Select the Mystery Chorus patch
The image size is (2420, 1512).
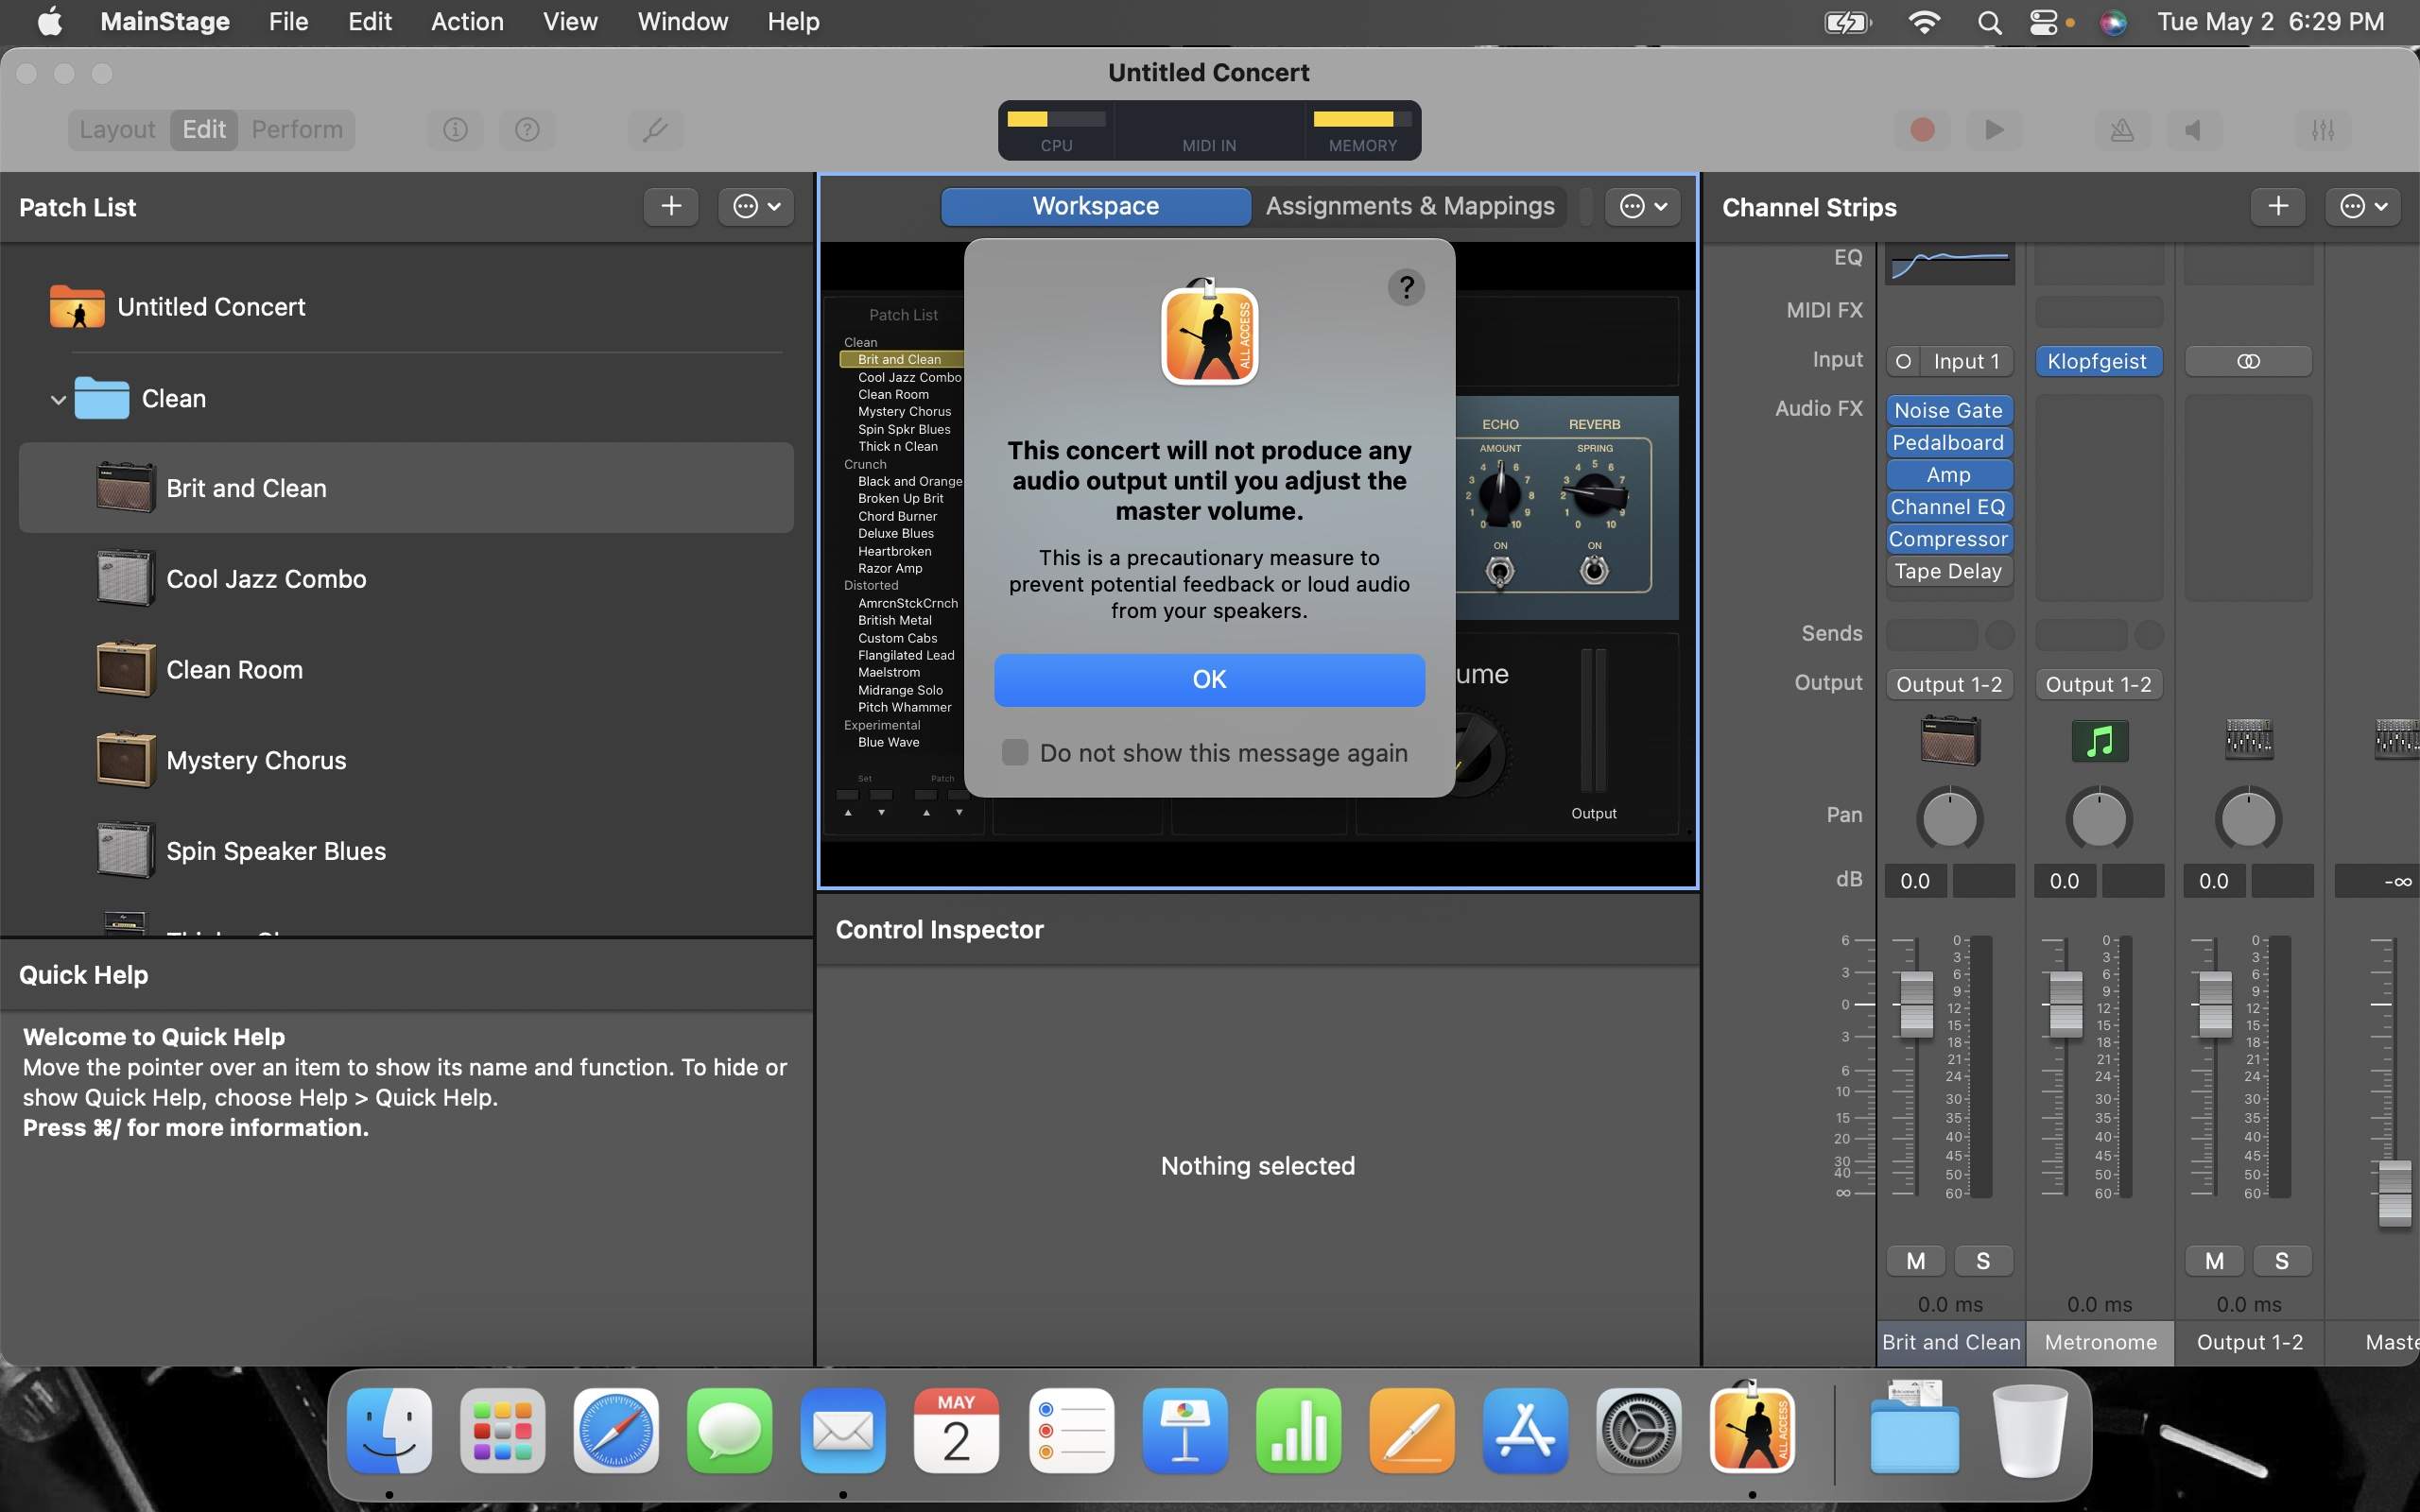pyautogui.click(x=406, y=761)
